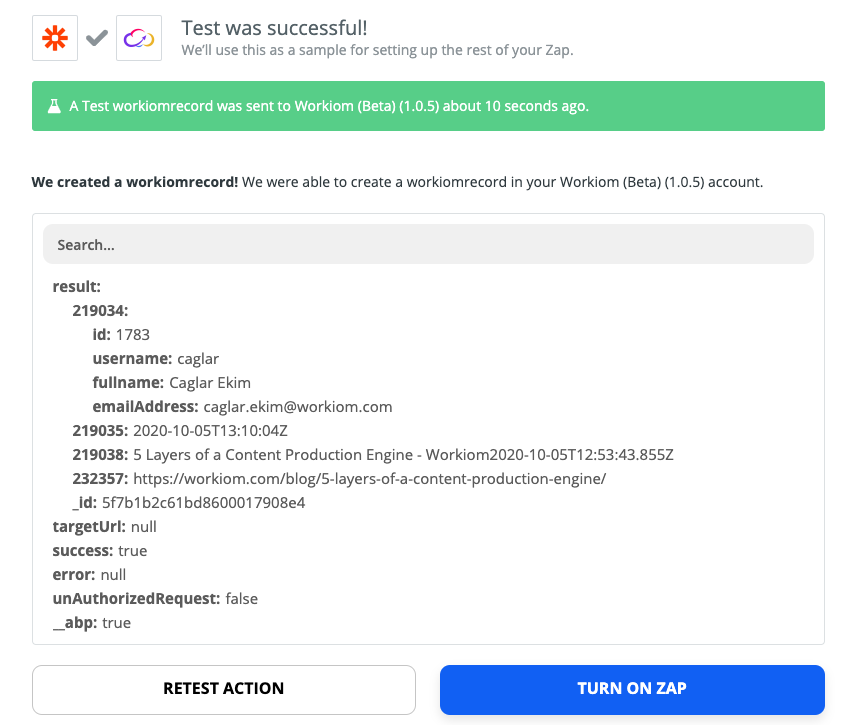Viewport: 858px width, 725px height.
Task: Select the emailAddress caglar.ekim@workiom.com value
Action: click(297, 407)
